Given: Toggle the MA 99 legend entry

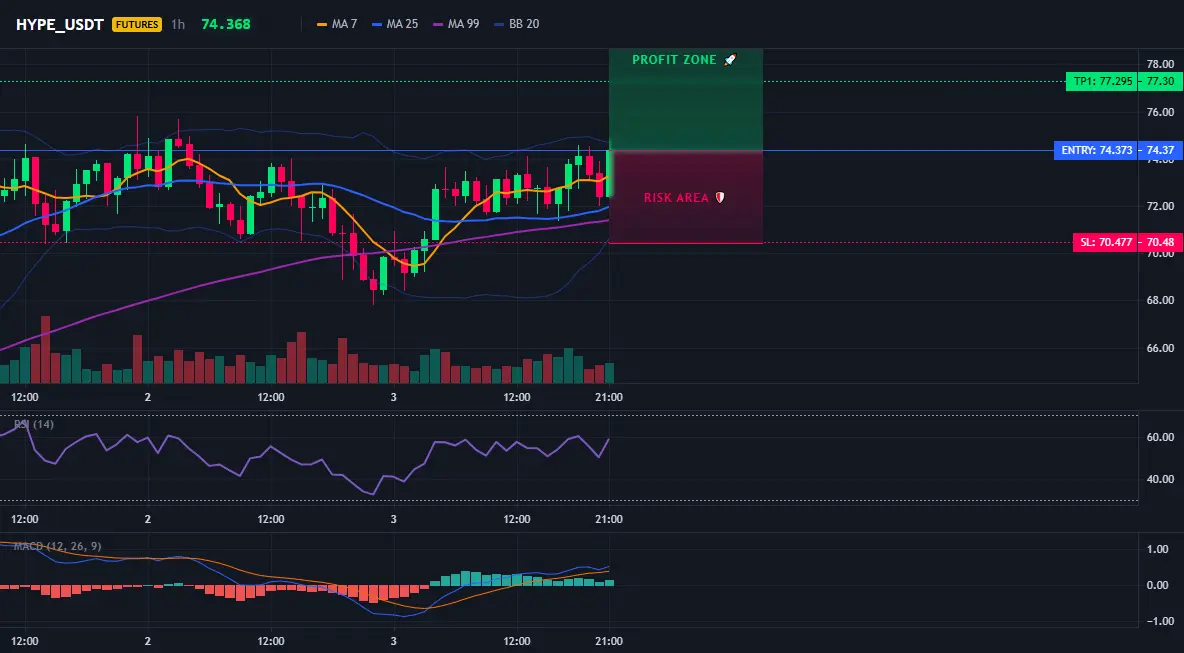Looking at the screenshot, I should click(456, 24).
